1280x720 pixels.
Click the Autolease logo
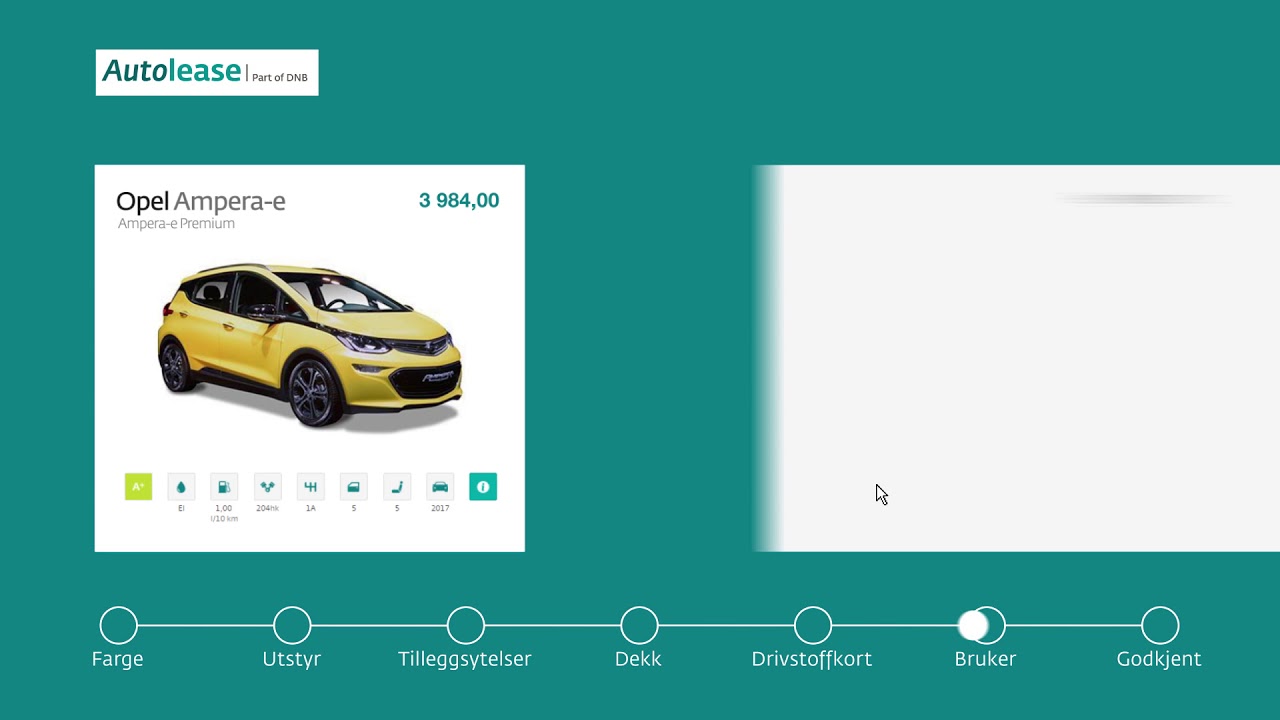pos(207,73)
